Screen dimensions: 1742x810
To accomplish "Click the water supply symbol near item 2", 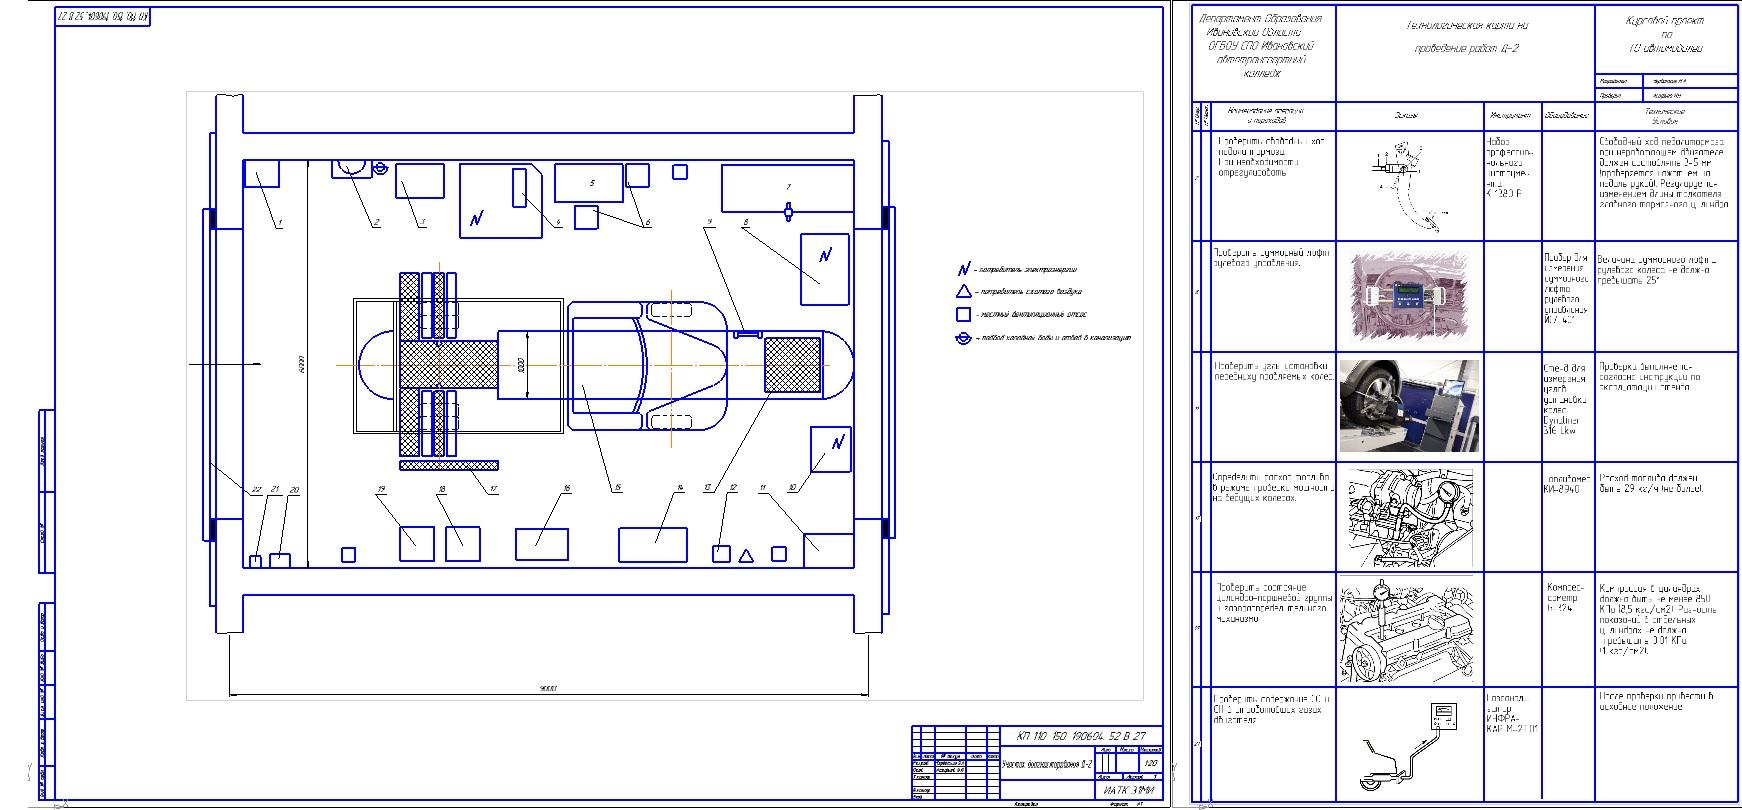I will click(x=381, y=170).
